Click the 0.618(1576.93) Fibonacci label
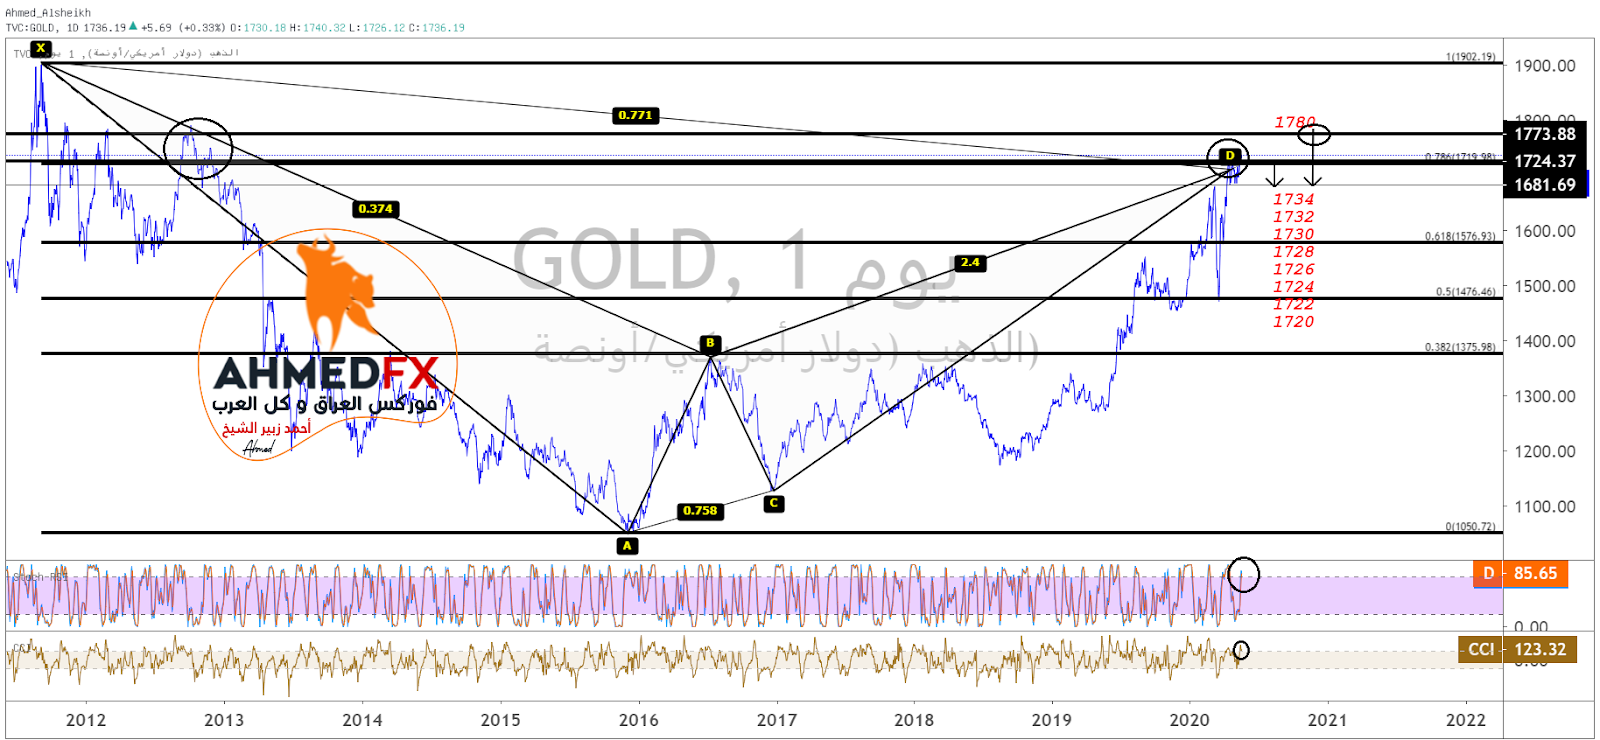The height and width of the screenshot is (740, 1600). [1460, 237]
